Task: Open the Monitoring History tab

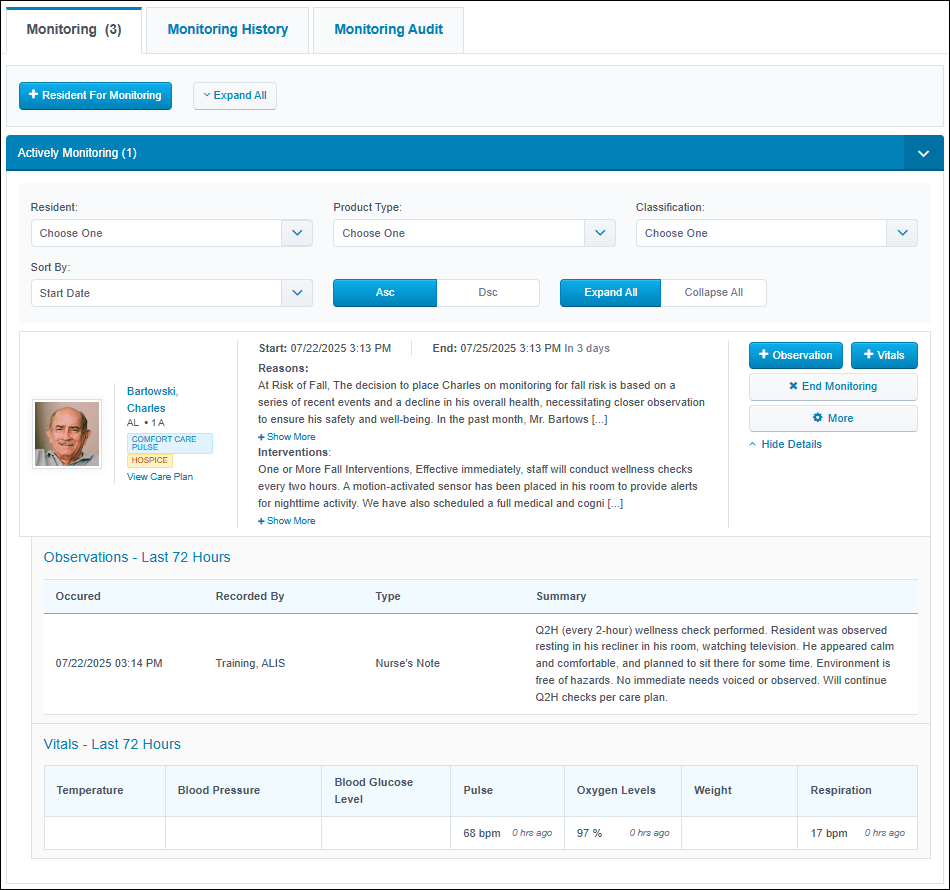Action: point(228,30)
